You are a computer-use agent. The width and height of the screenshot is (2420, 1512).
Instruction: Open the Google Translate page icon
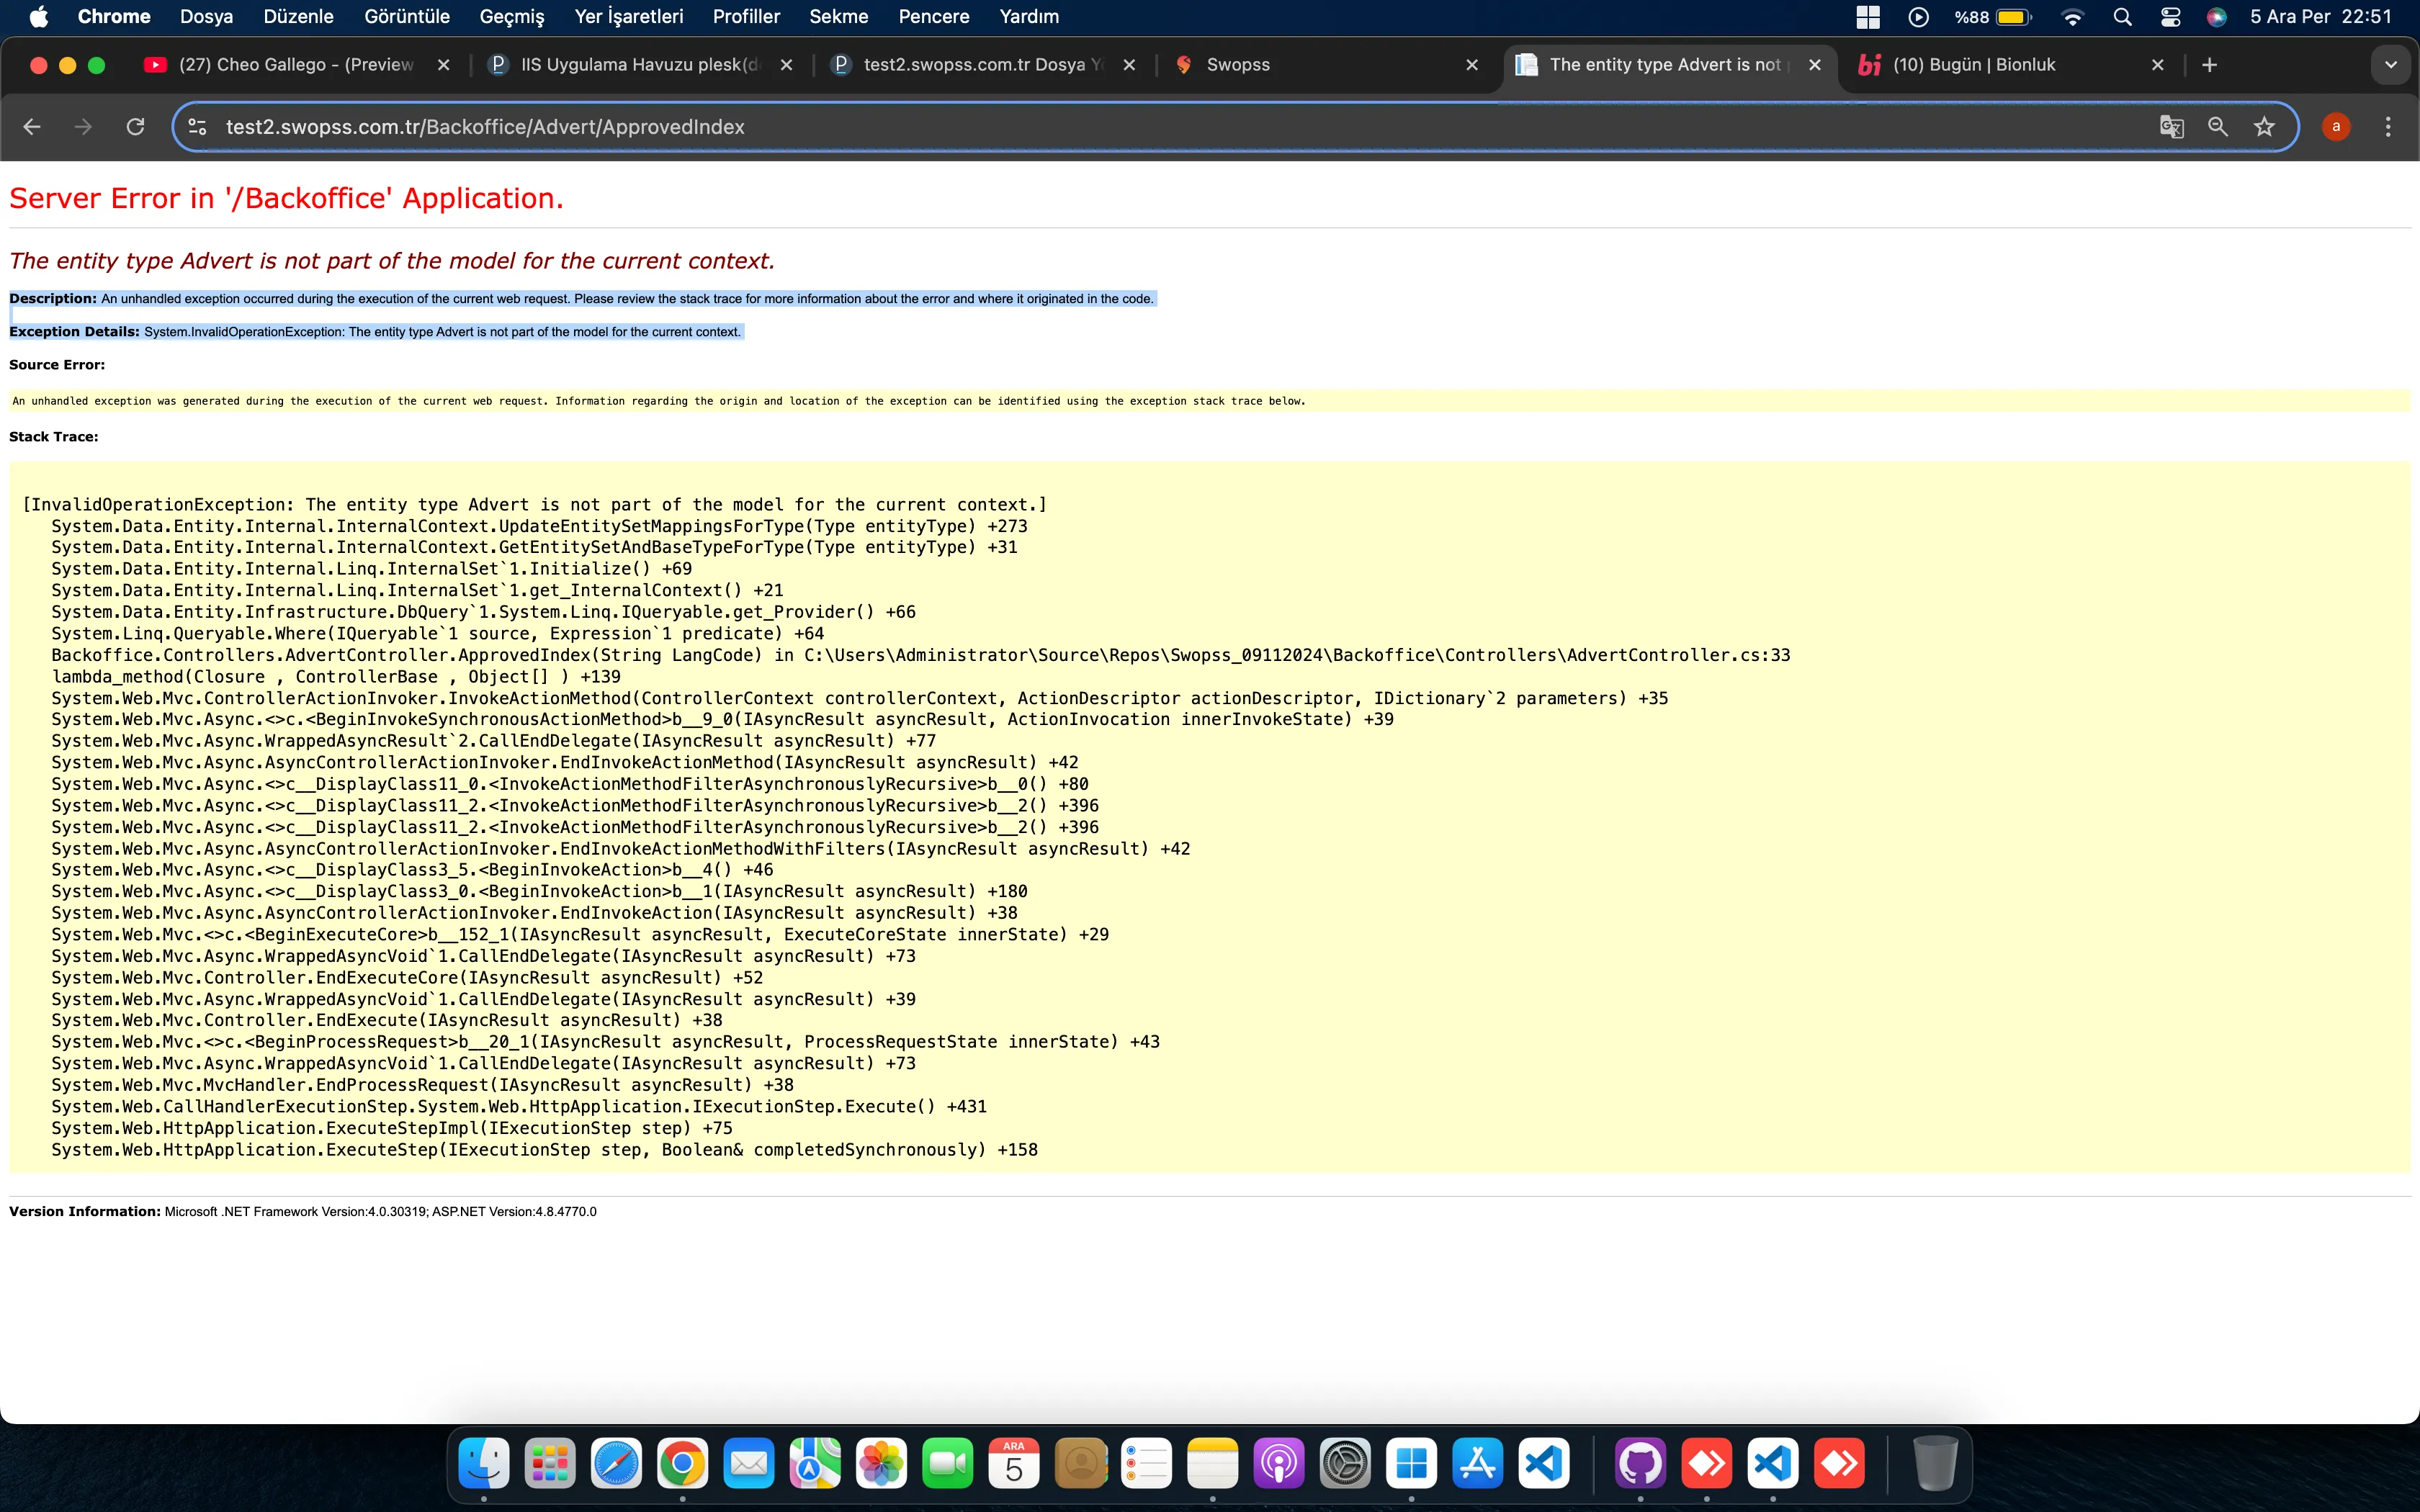click(x=2171, y=127)
